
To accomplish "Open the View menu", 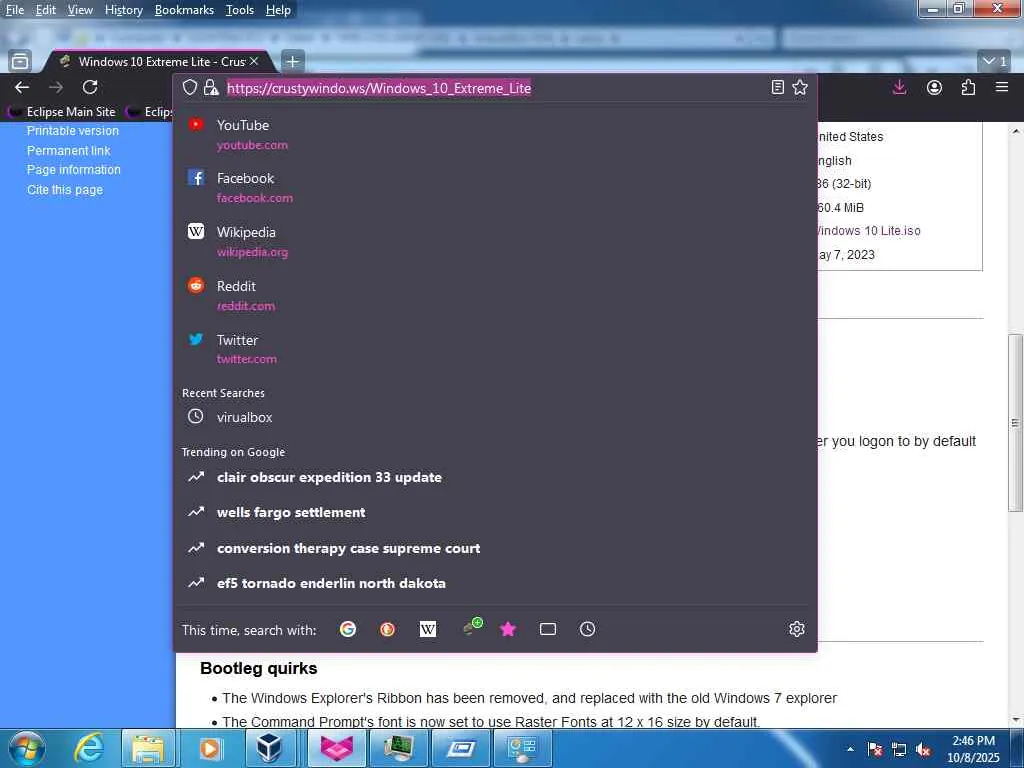I will (x=80, y=10).
